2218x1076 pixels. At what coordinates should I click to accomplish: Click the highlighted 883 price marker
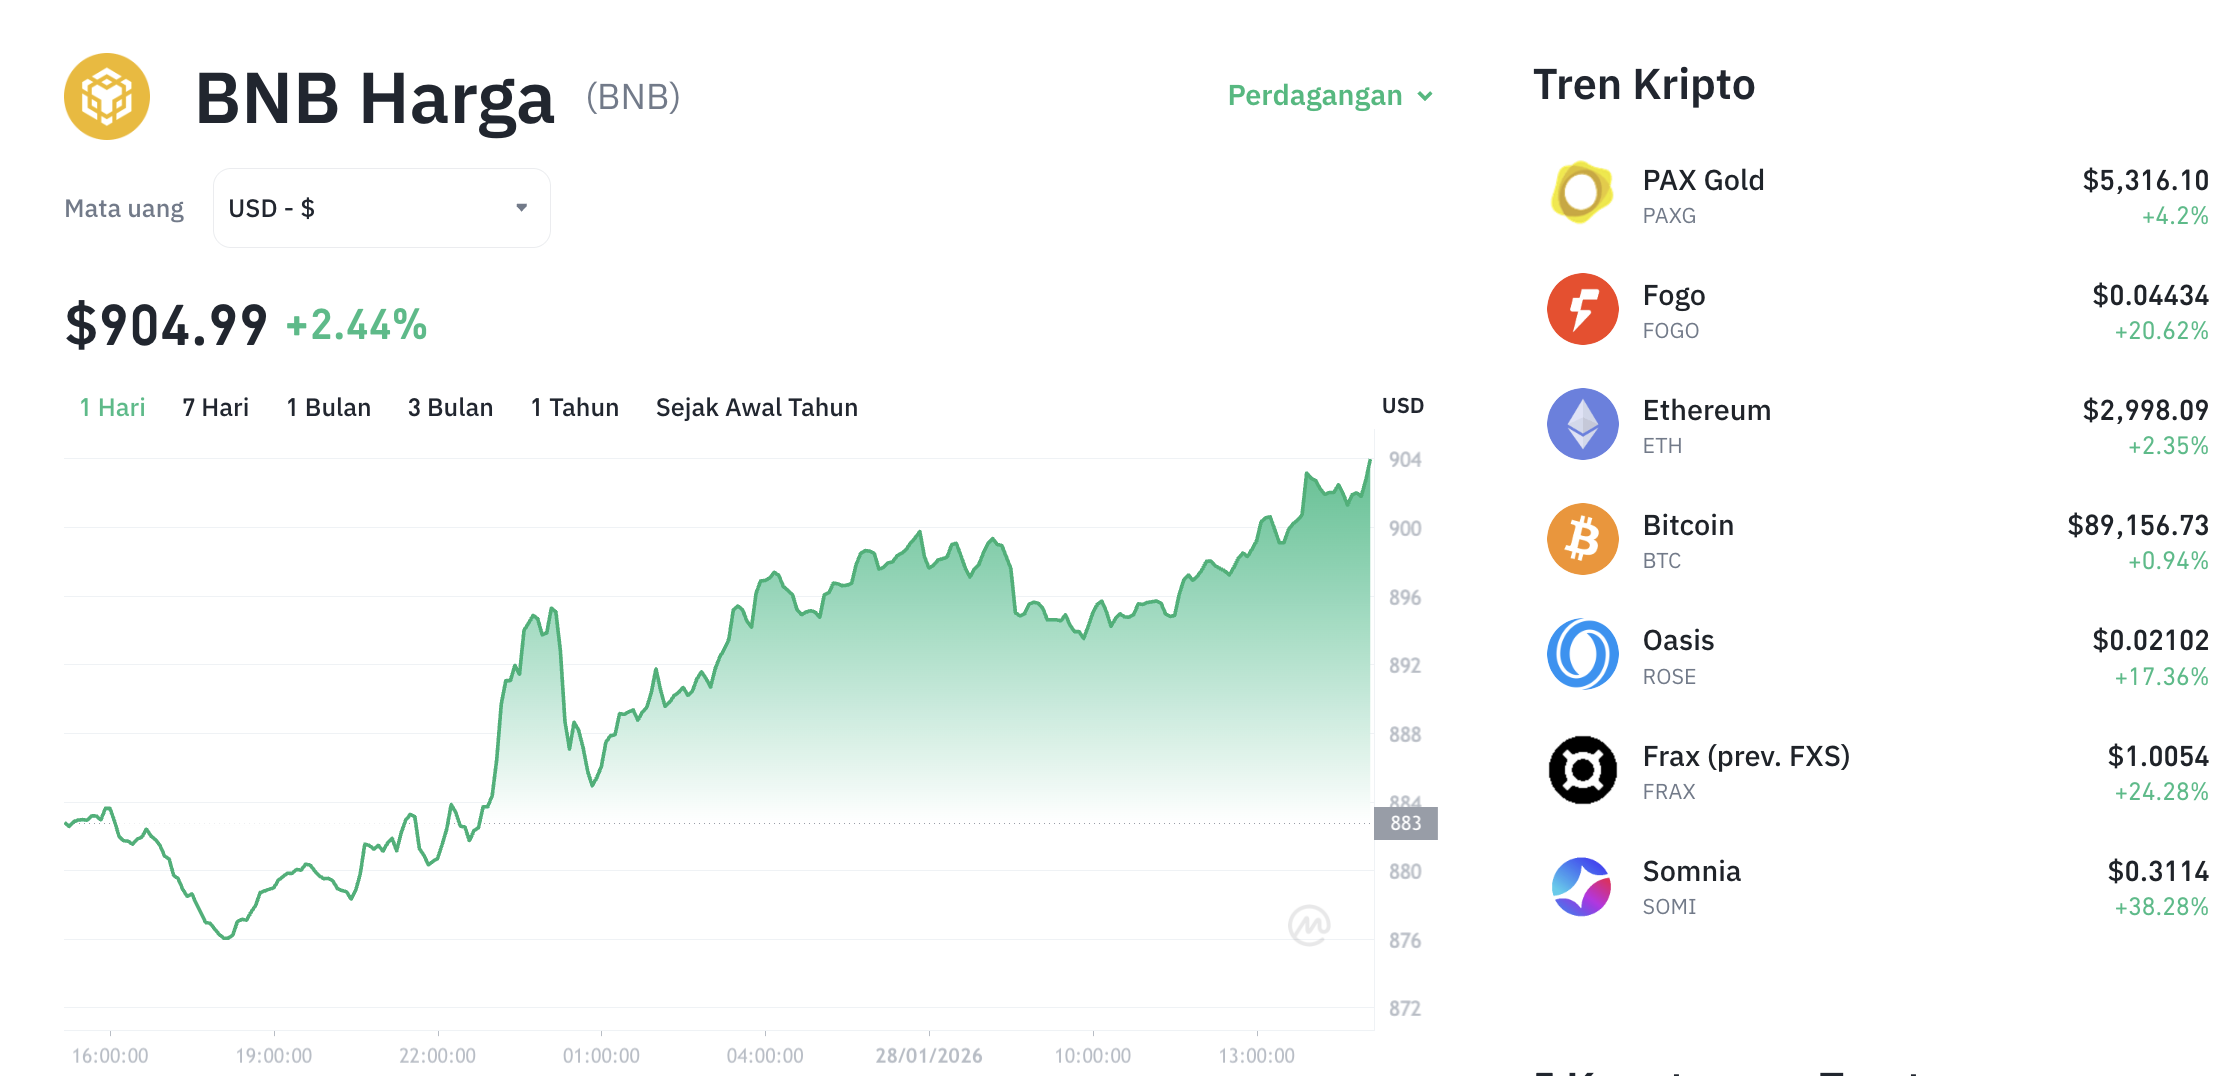click(1404, 824)
